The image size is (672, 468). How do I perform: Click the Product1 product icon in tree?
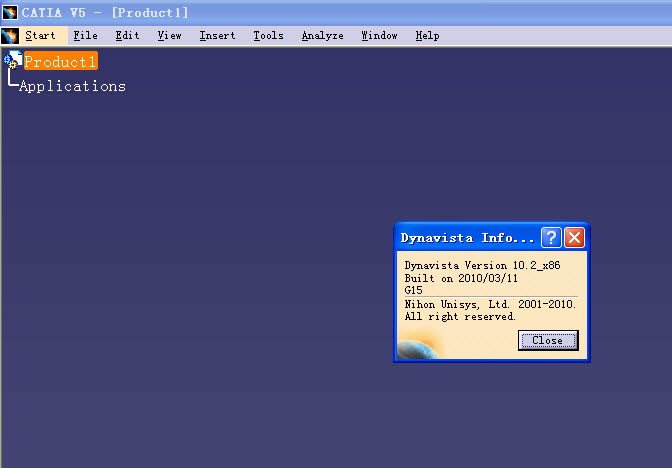coord(12,60)
